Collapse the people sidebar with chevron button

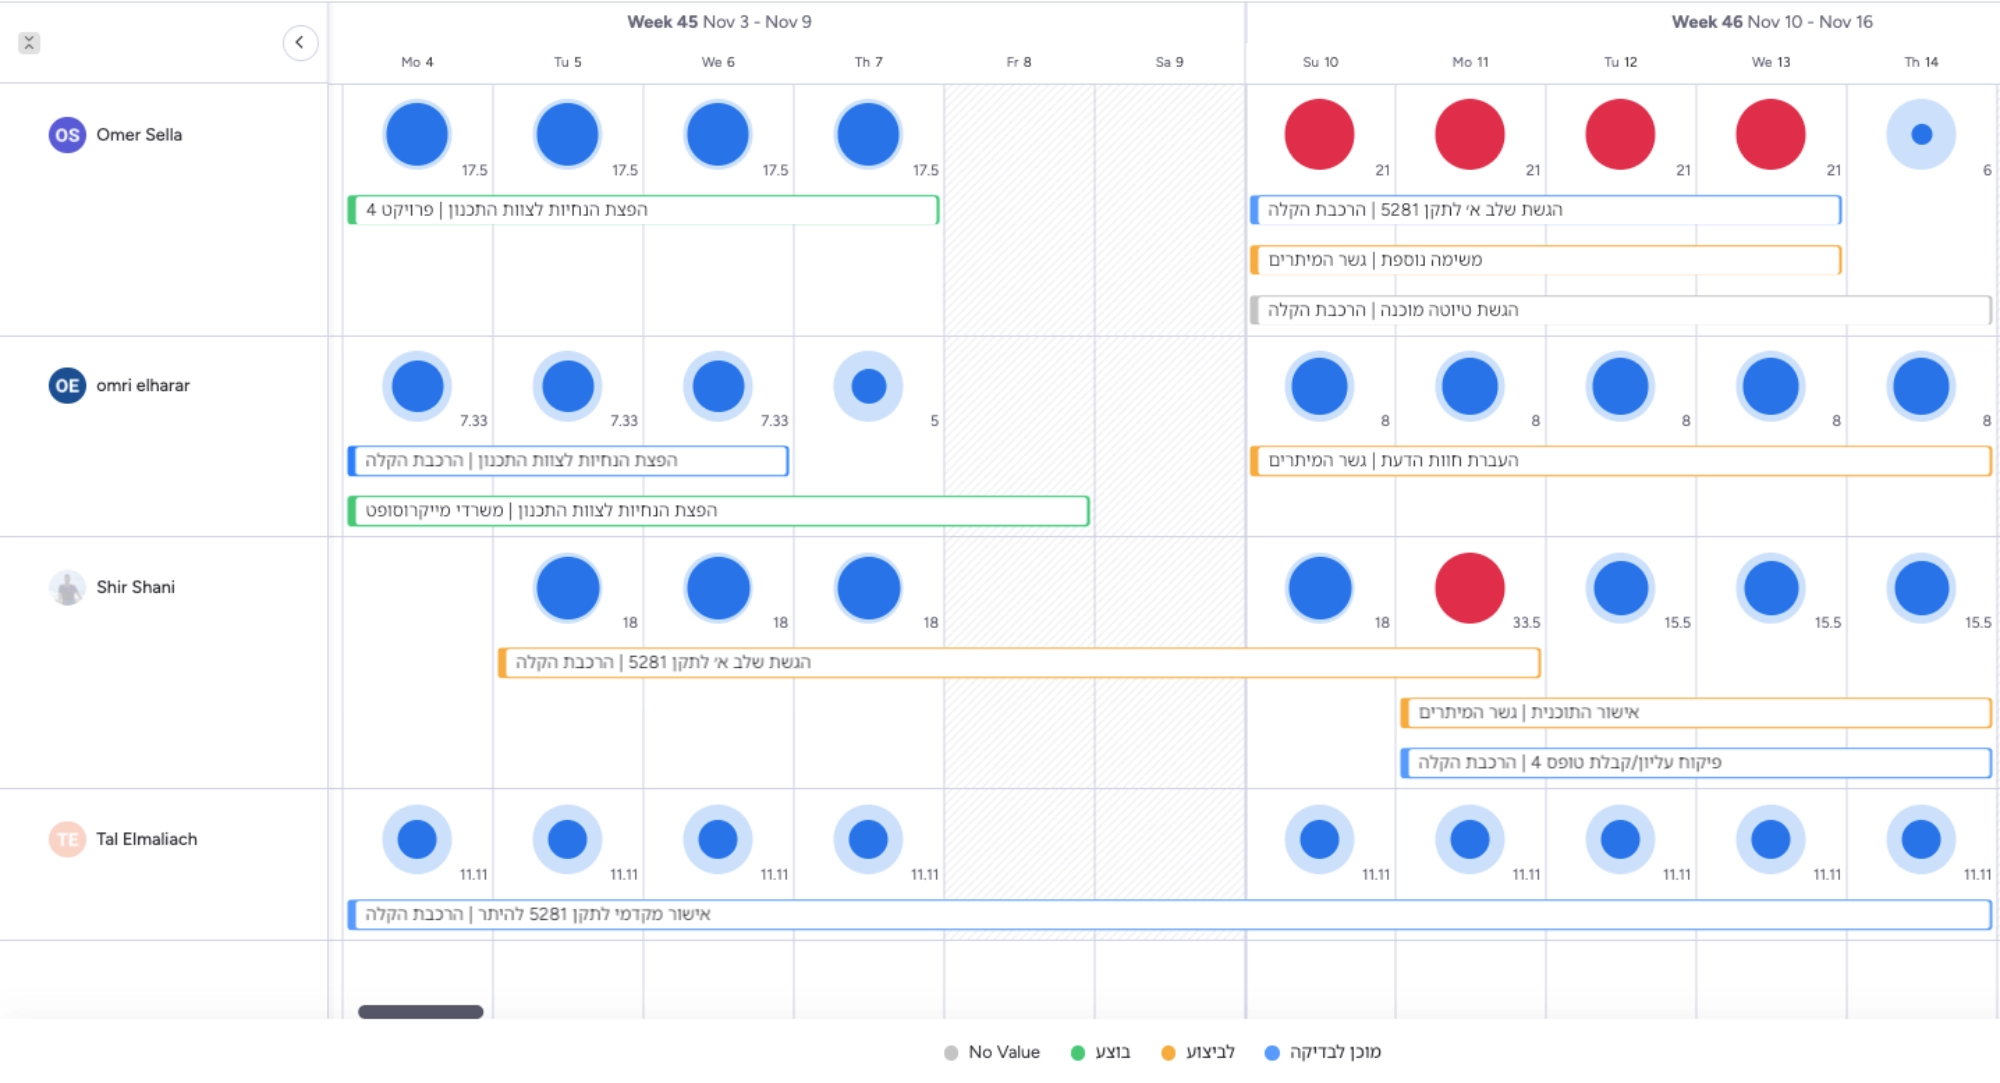[300, 43]
